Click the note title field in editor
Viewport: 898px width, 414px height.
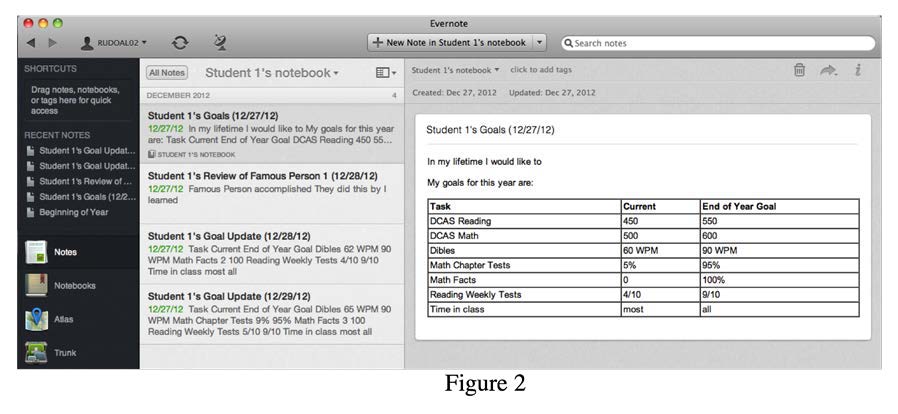[x=641, y=130]
